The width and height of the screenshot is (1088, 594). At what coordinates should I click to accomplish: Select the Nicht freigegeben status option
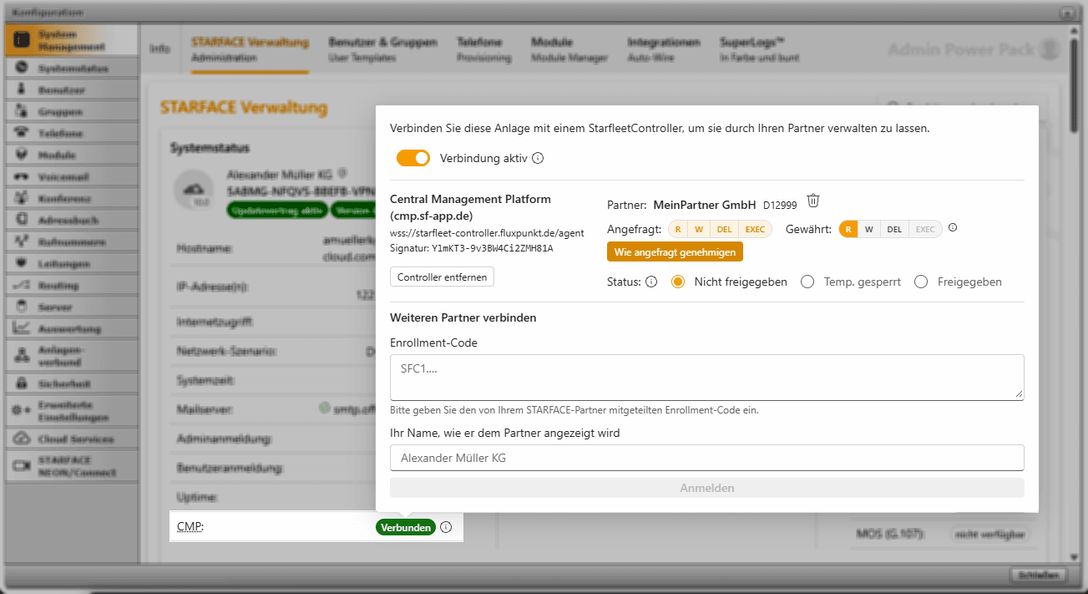(678, 282)
